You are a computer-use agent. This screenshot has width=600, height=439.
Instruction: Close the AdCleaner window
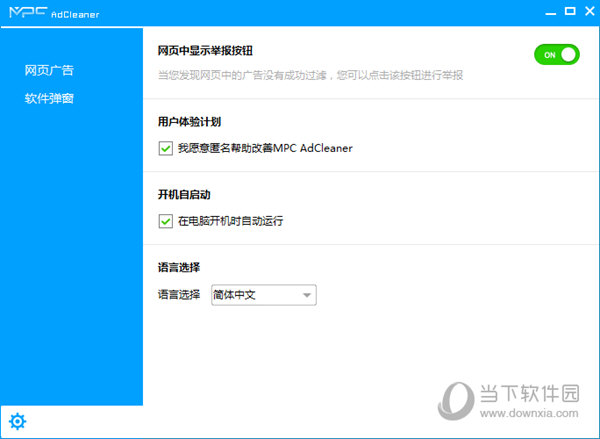point(587,12)
